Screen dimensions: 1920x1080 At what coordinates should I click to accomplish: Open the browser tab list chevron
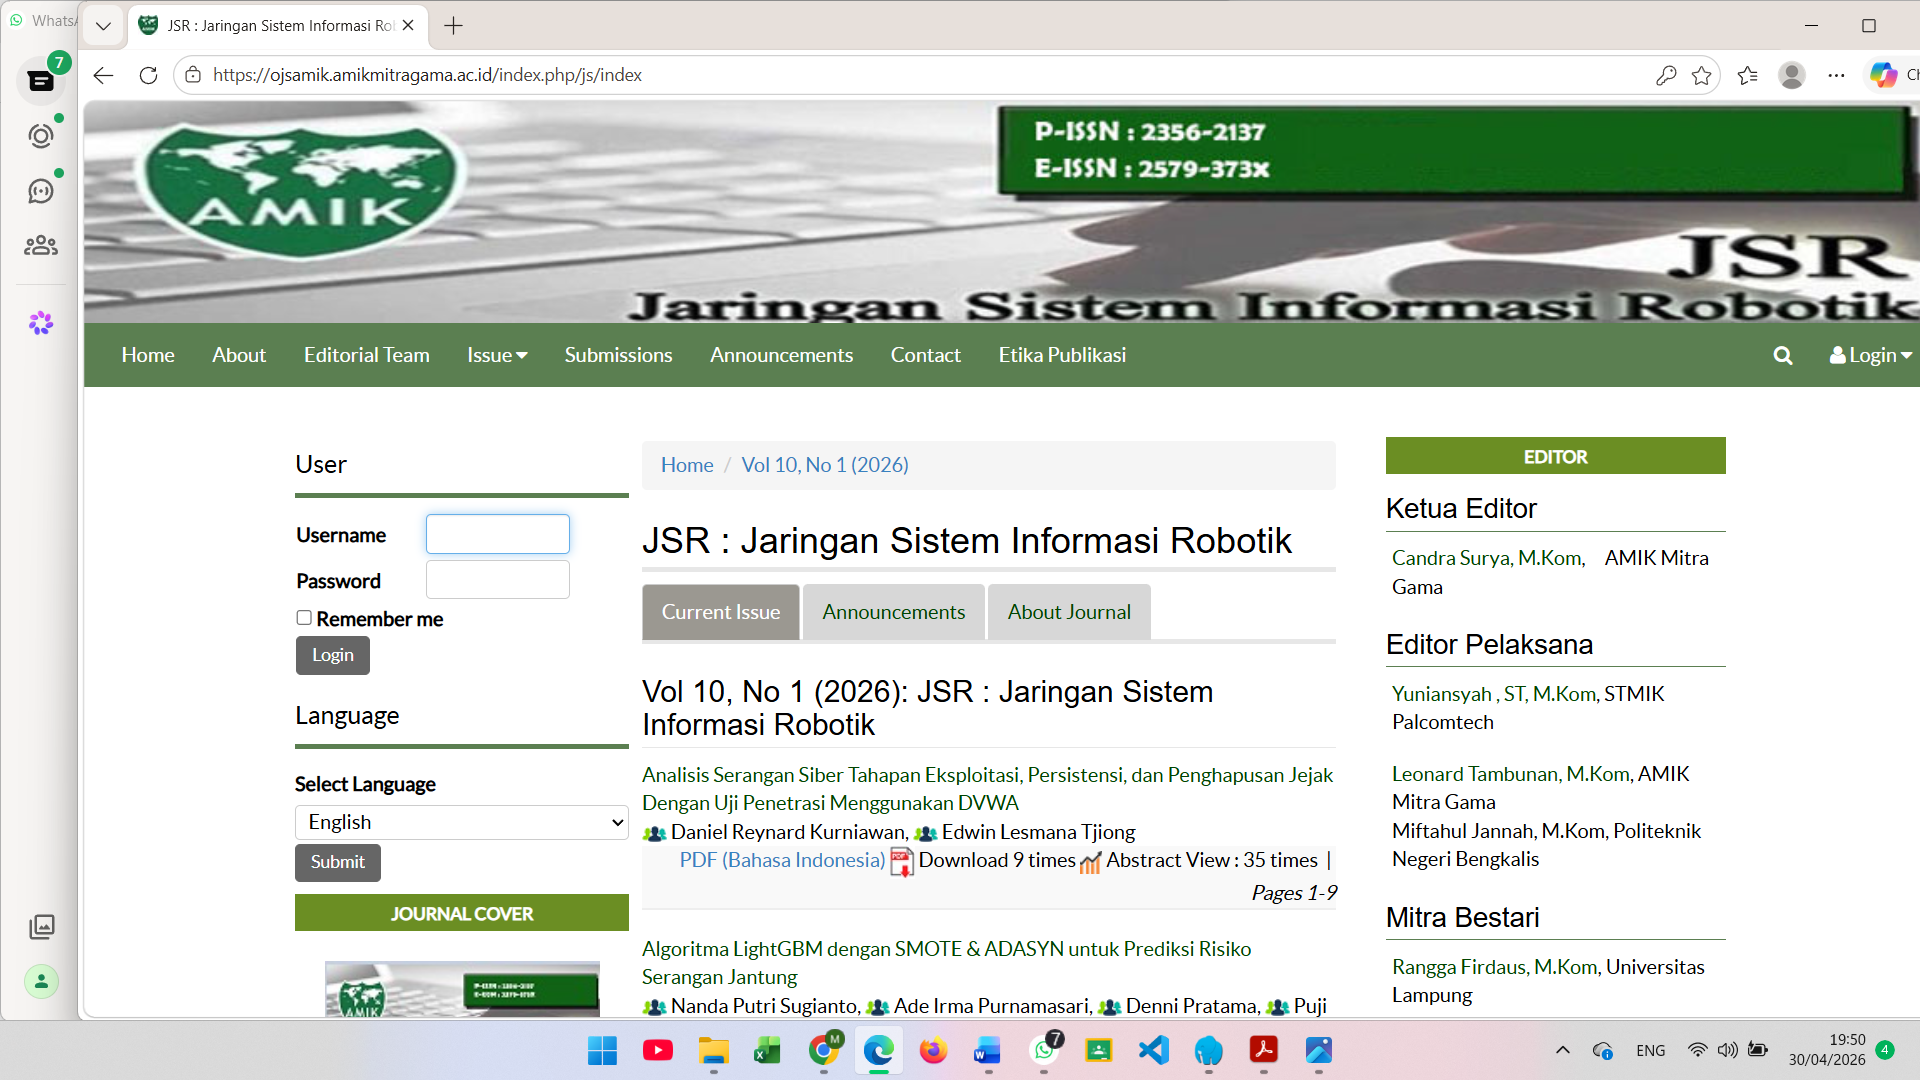pos(103,26)
